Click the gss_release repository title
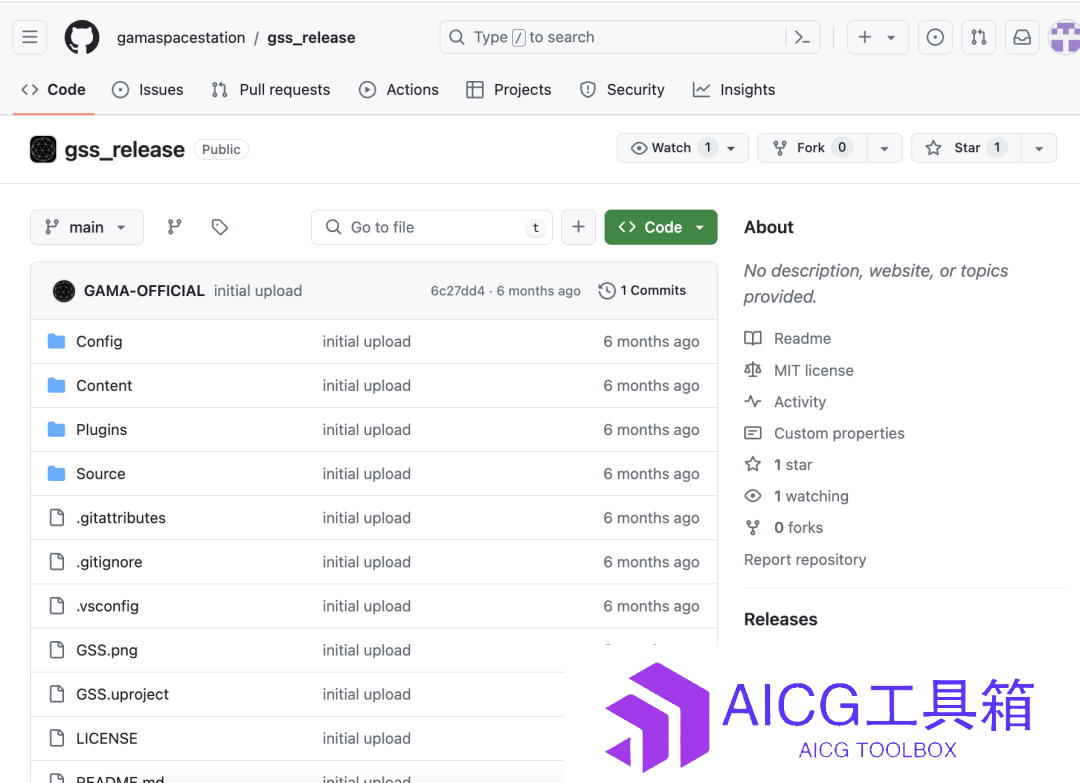Image resolution: width=1080 pixels, height=783 pixels. click(125, 149)
